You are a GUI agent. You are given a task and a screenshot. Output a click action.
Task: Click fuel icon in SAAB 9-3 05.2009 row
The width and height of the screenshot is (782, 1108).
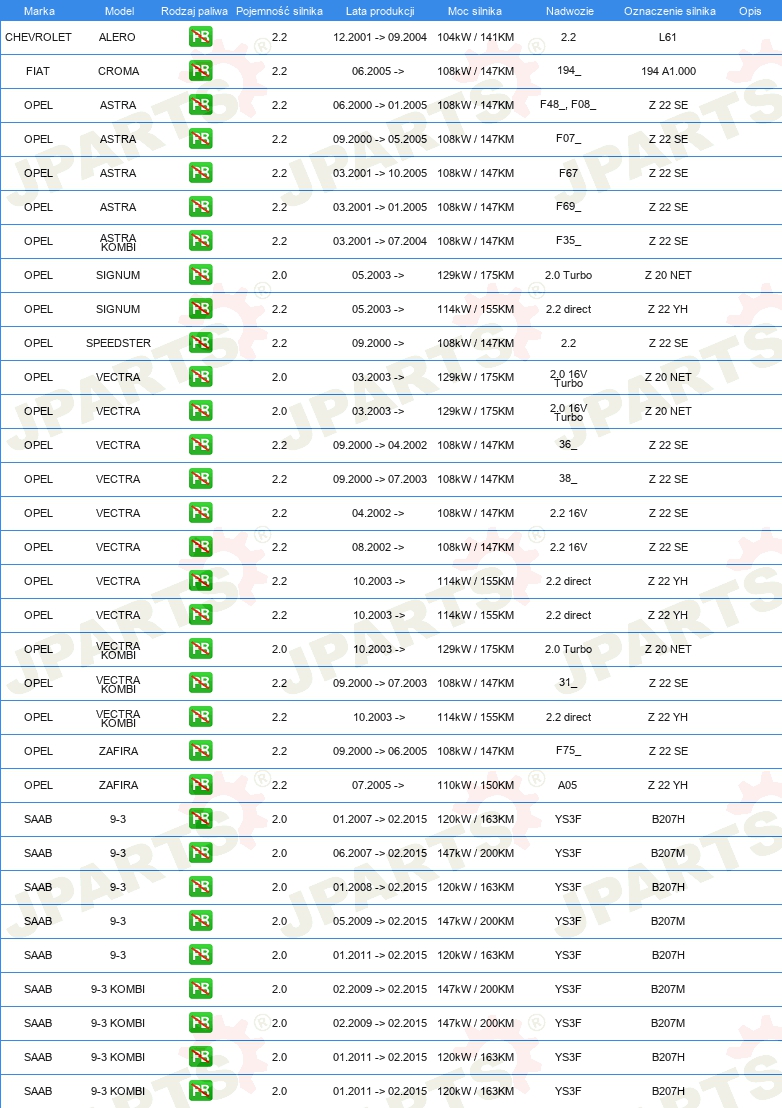point(201,921)
